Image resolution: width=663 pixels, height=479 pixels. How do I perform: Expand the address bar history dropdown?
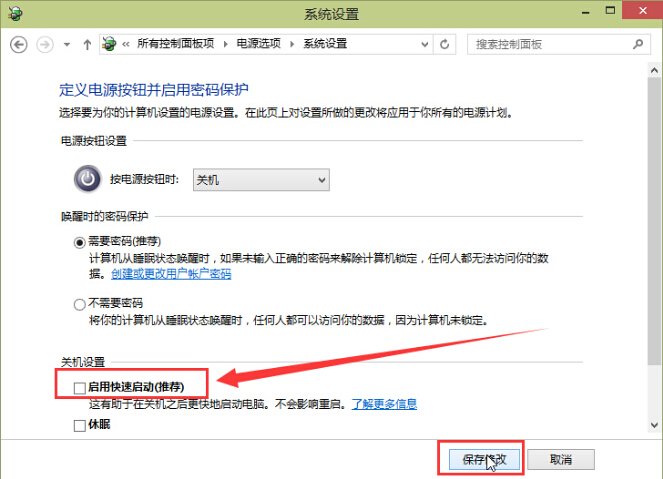tap(430, 45)
